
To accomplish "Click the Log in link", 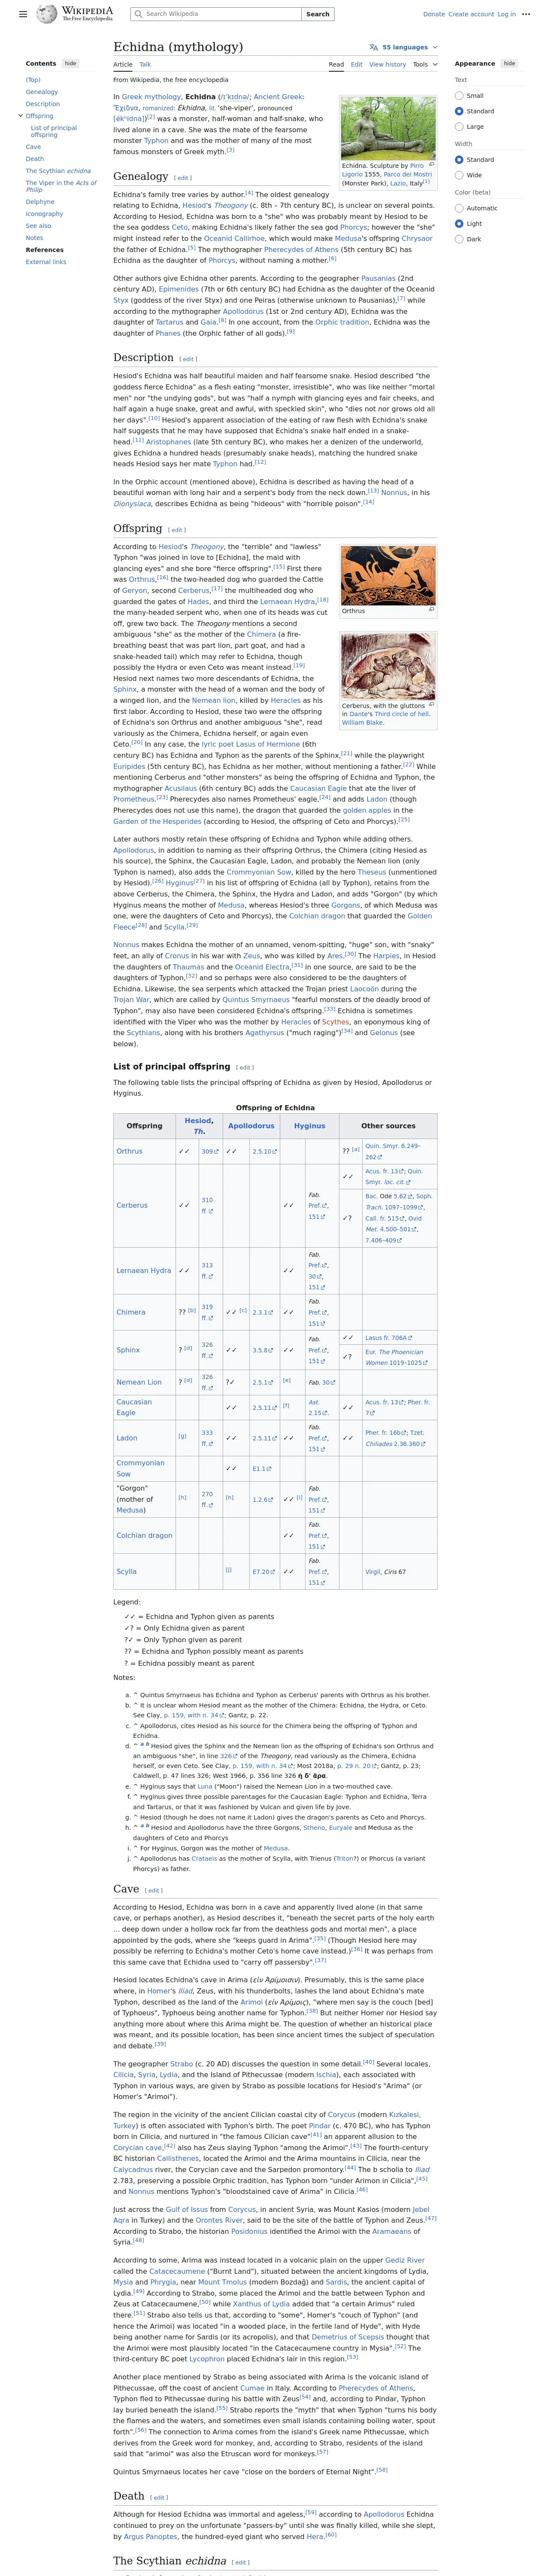I will click(507, 14).
